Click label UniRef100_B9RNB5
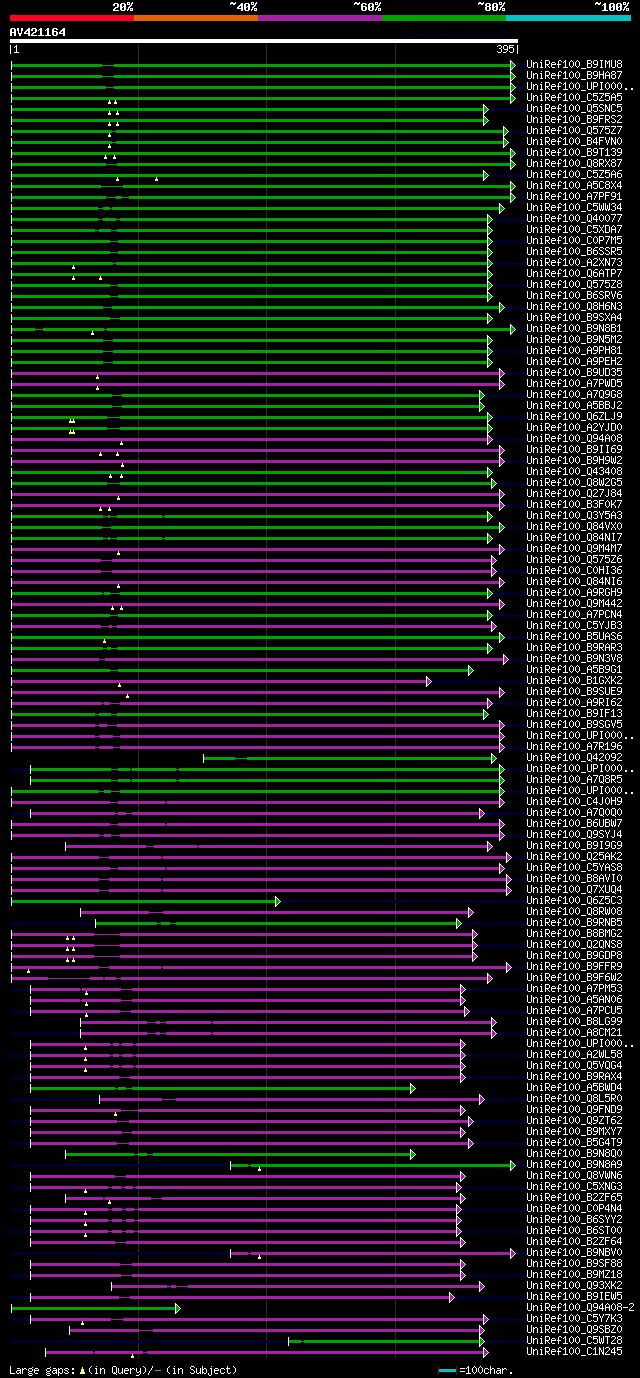The height and width of the screenshot is (1378, 640). pyautogui.click(x=574, y=922)
